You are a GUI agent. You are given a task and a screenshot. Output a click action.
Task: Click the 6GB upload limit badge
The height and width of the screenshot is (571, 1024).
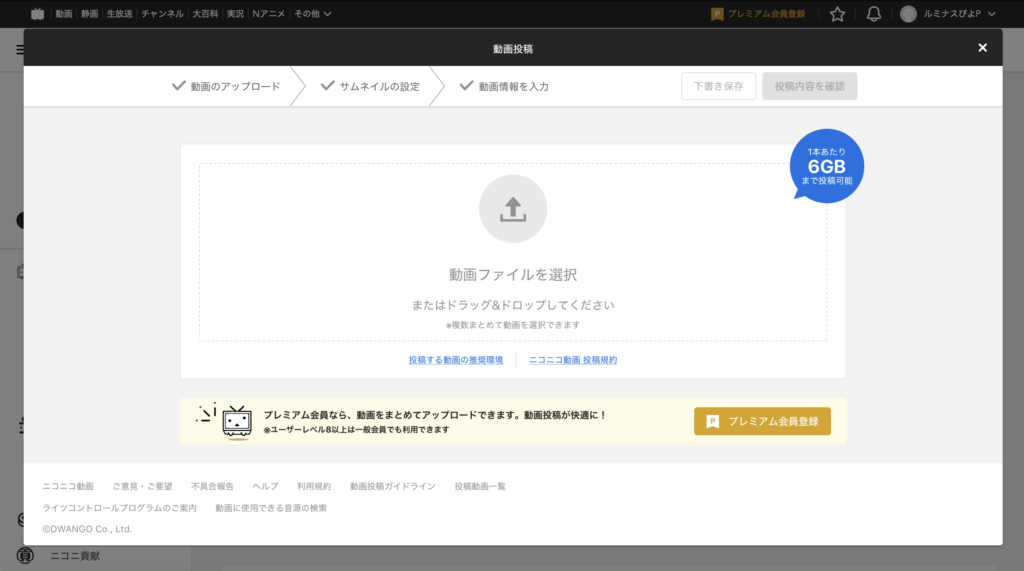826,165
